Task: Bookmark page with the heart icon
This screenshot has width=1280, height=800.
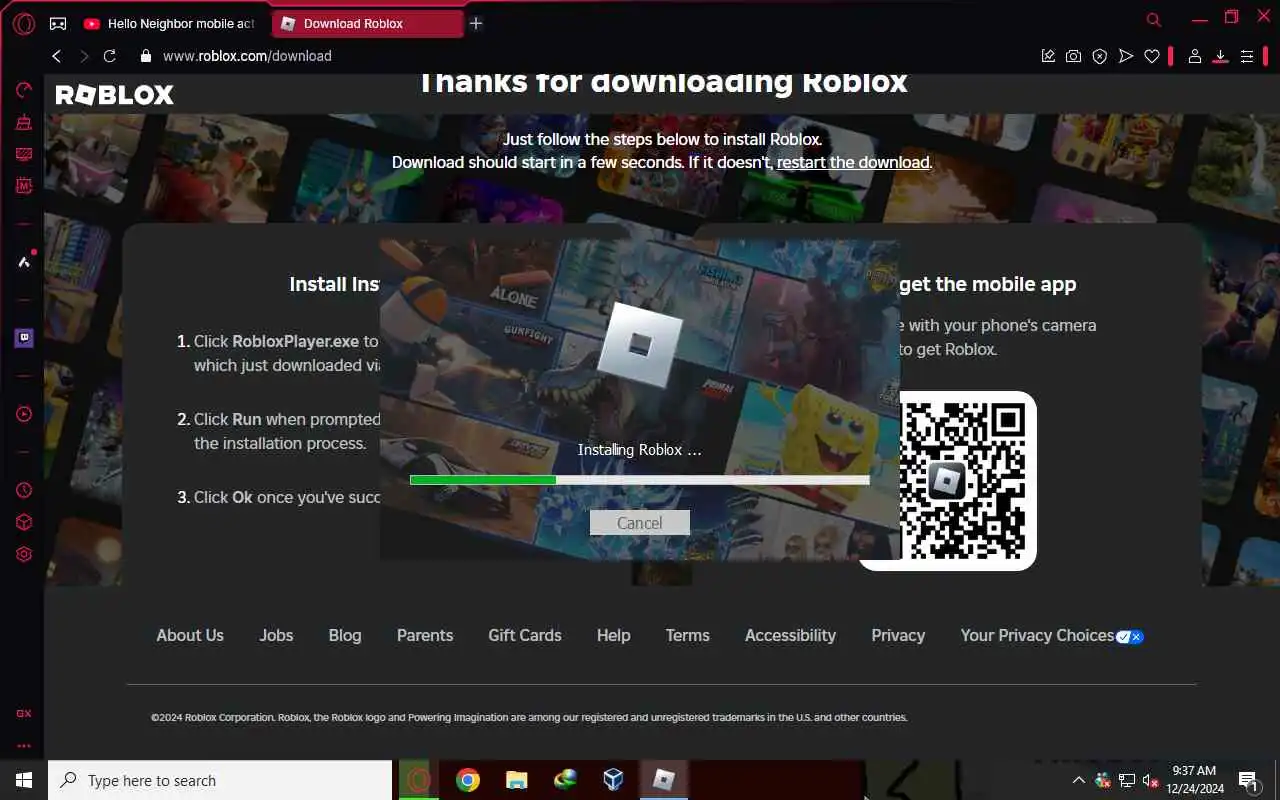Action: tap(1152, 56)
